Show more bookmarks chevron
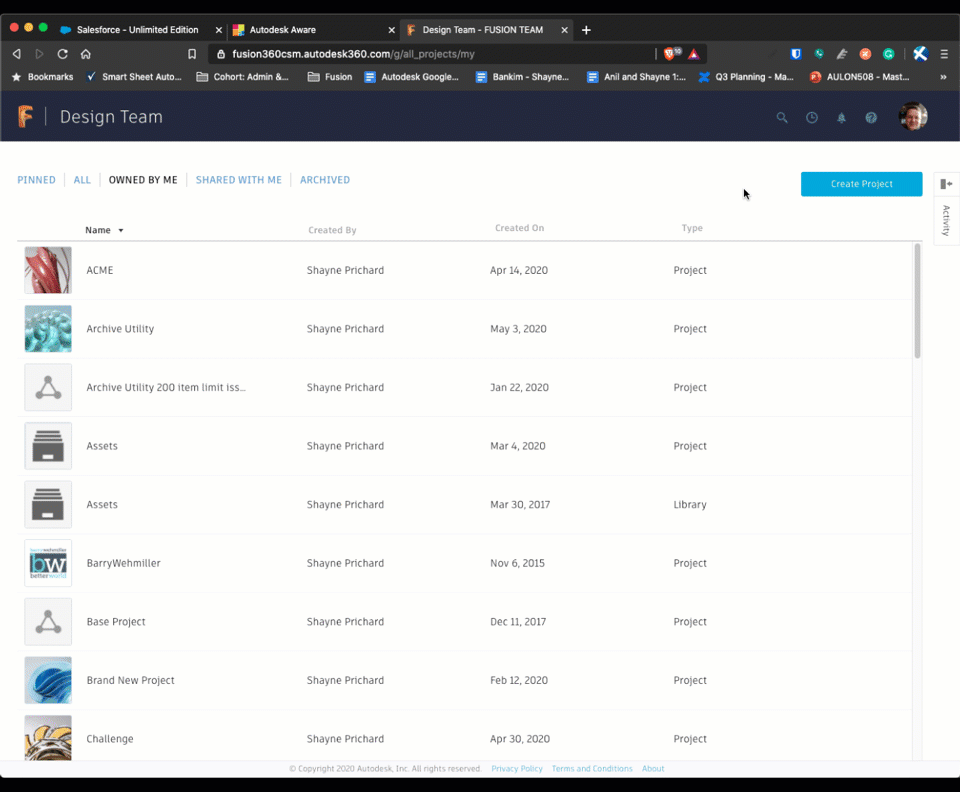This screenshot has width=960, height=792. [x=943, y=77]
